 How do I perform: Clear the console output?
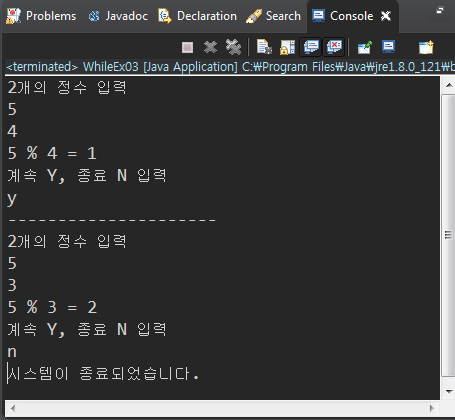[x=264, y=47]
